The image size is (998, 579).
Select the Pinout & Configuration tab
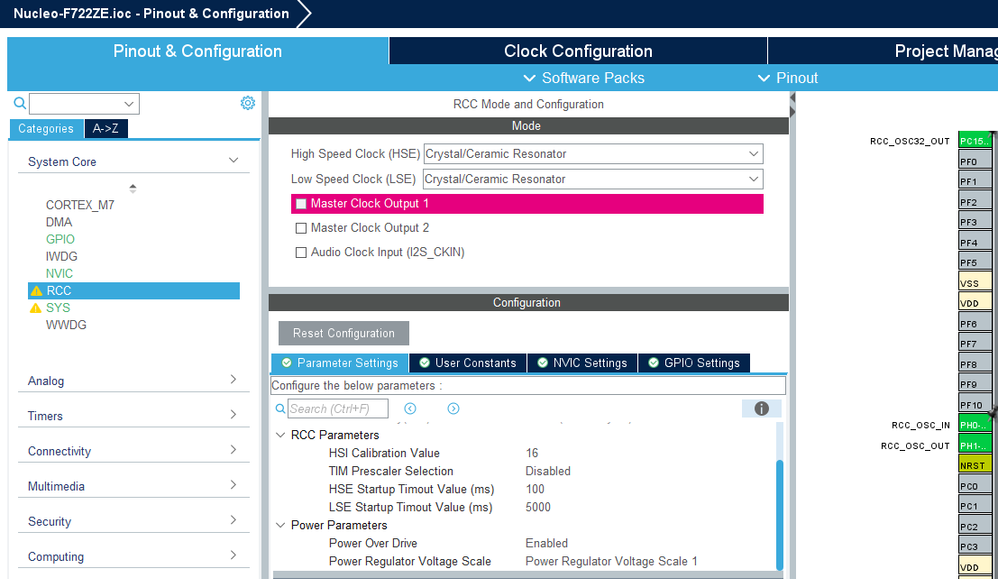tap(197, 51)
